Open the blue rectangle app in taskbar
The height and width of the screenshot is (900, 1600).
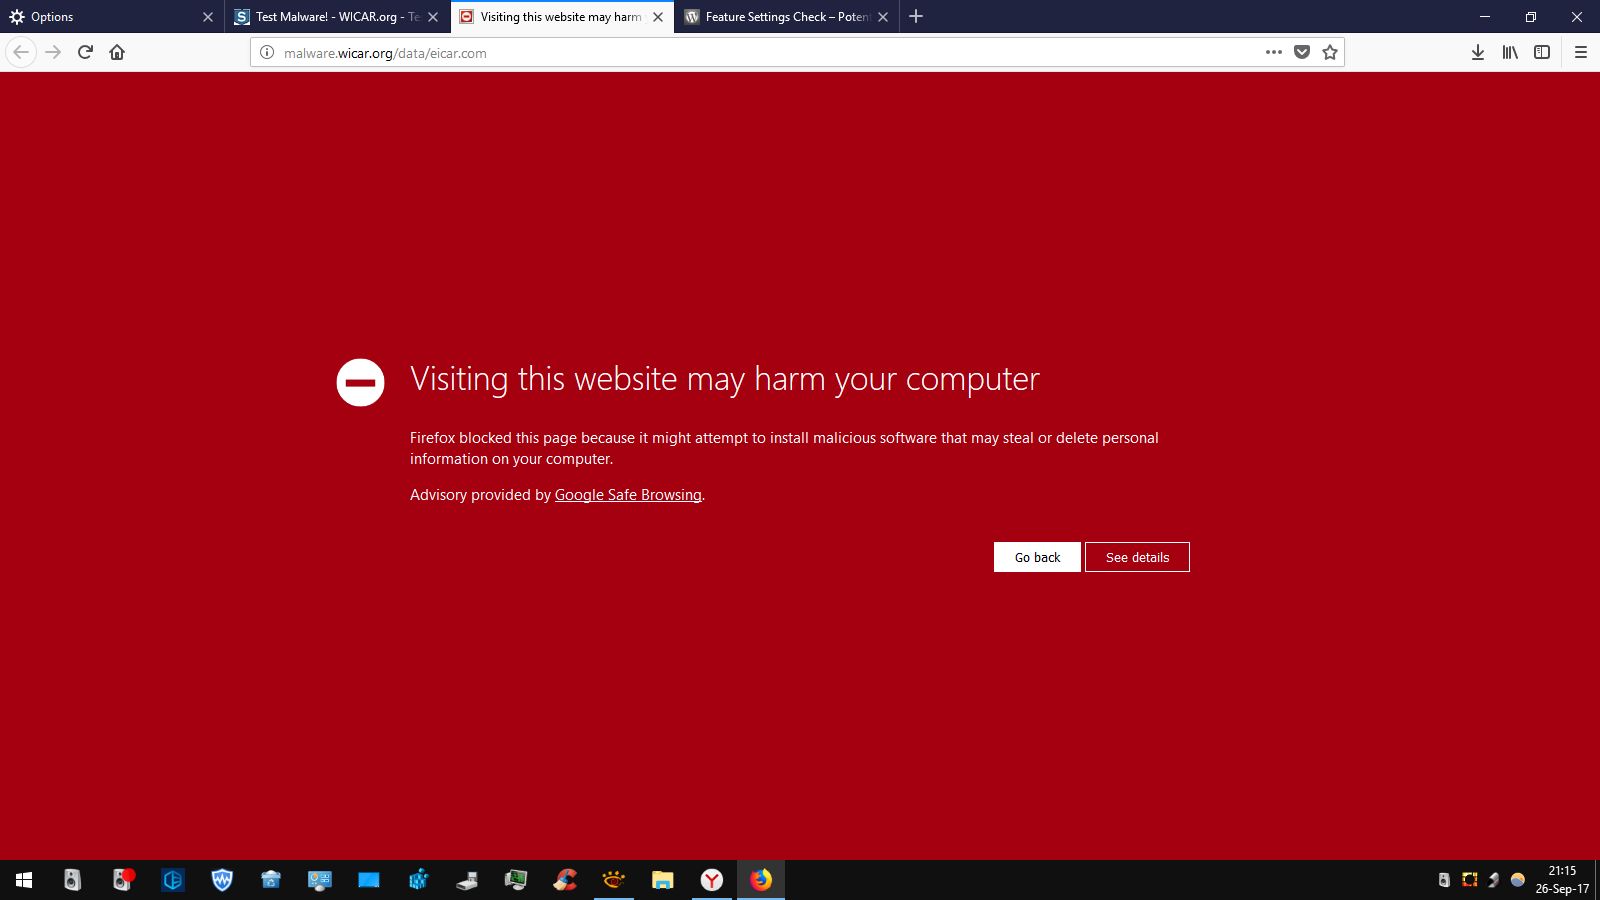pyautogui.click(x=369, y=880)
